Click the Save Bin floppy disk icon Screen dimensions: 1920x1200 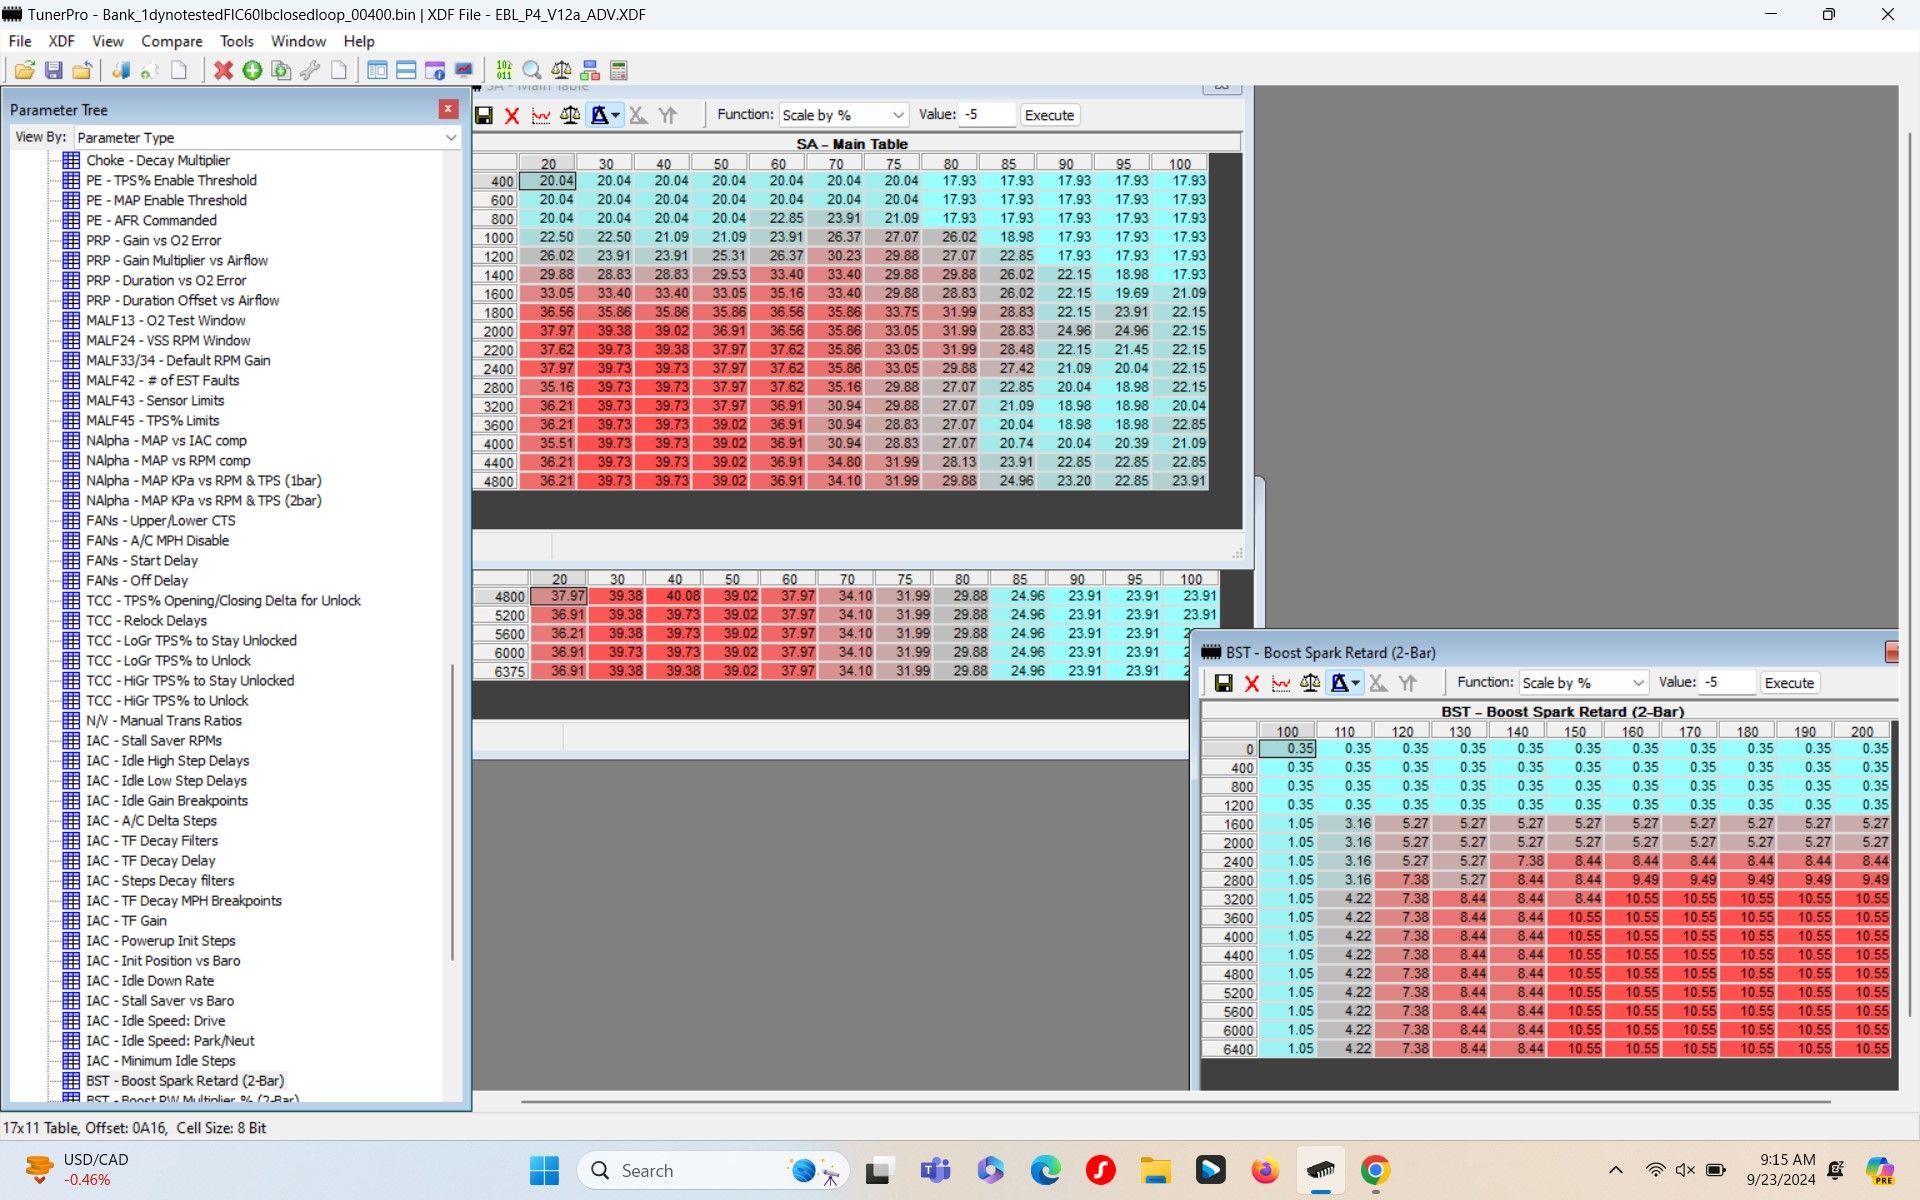click(x=54, y=70)
